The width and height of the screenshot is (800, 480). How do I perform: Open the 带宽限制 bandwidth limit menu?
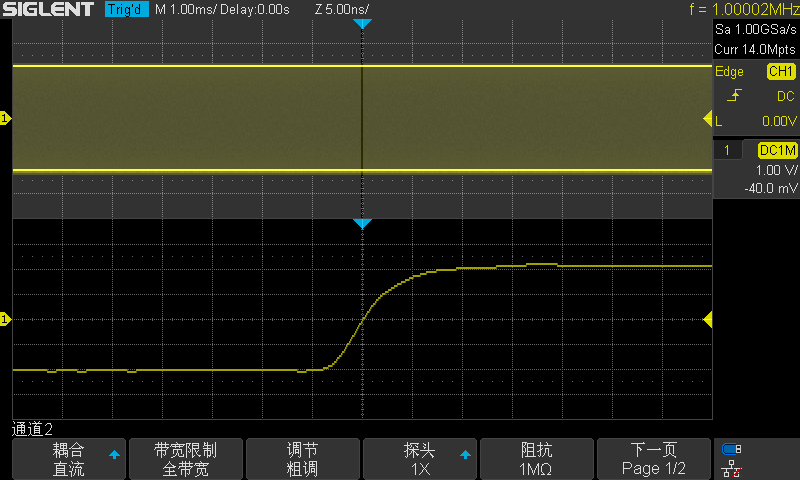pyautogui.click(x=185, y=459)
